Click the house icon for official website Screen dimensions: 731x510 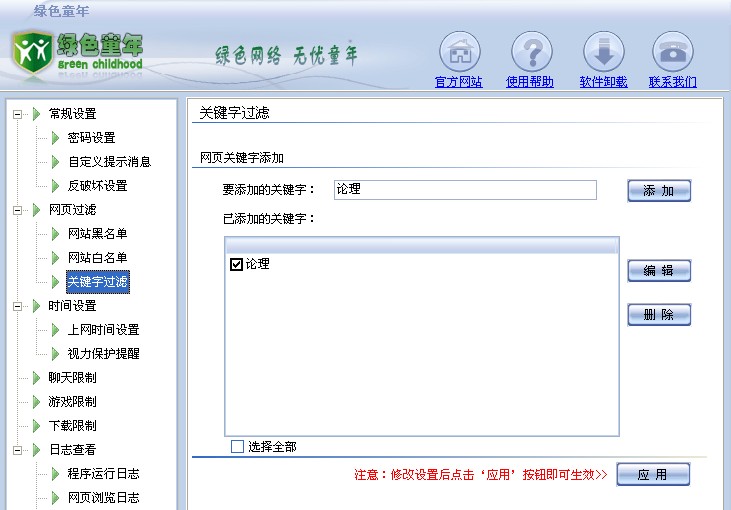(460, 52)
